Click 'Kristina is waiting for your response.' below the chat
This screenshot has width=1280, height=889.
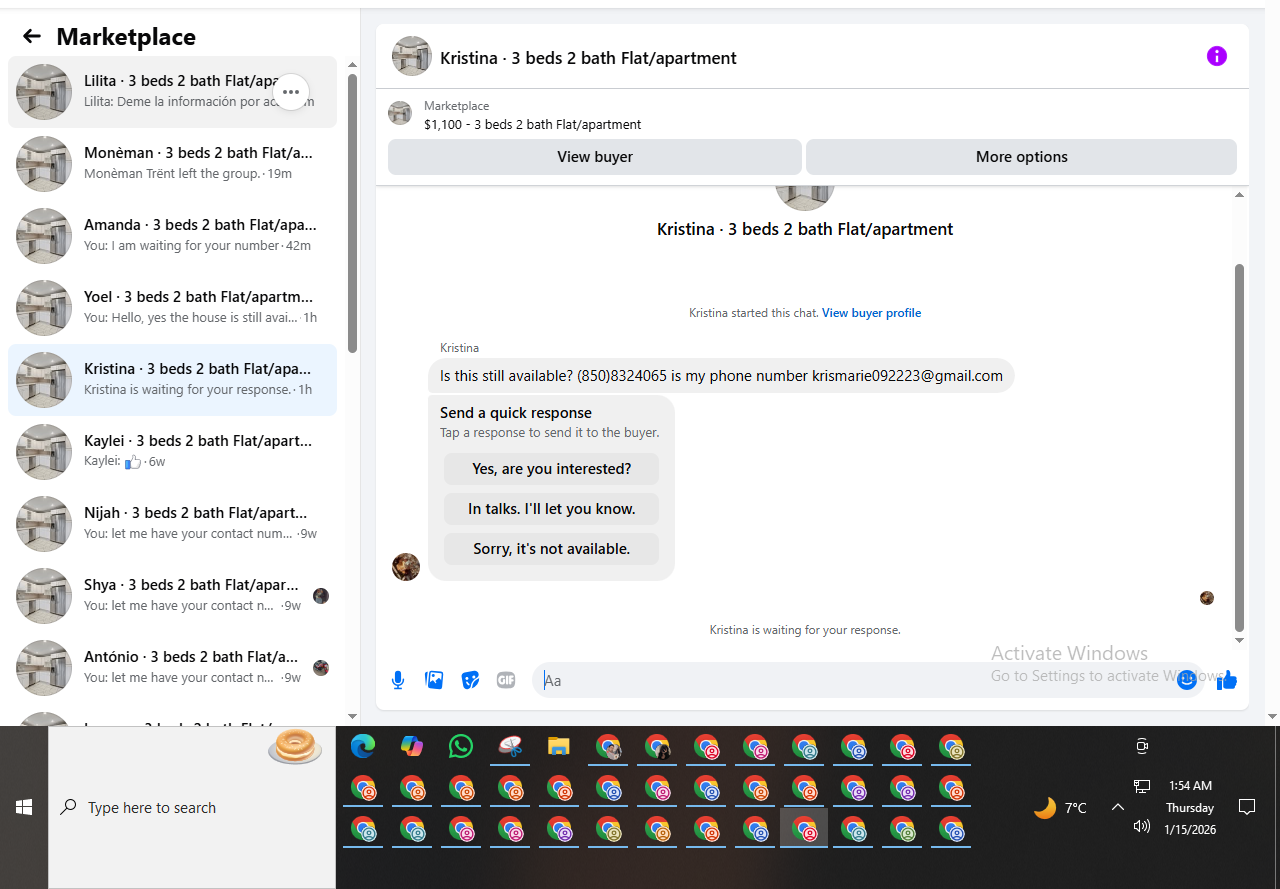click(x=805, y=630)
